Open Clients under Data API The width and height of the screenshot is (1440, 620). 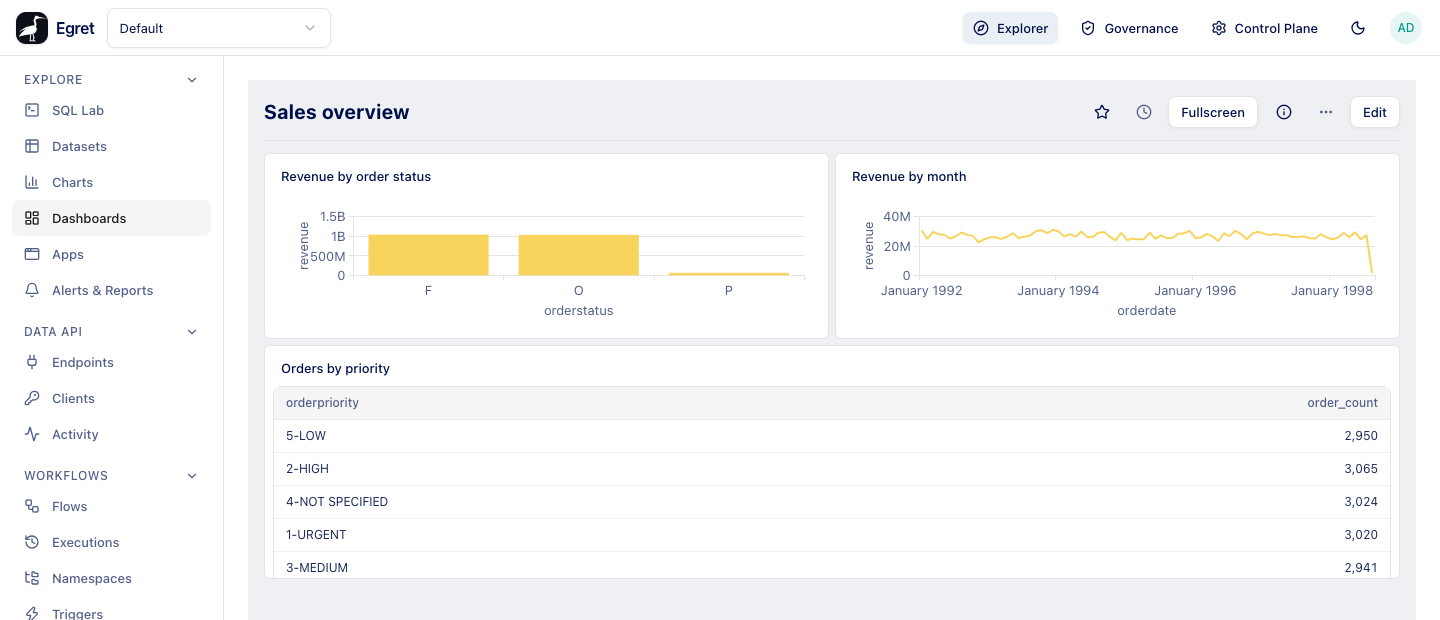[x=111, y=398]
